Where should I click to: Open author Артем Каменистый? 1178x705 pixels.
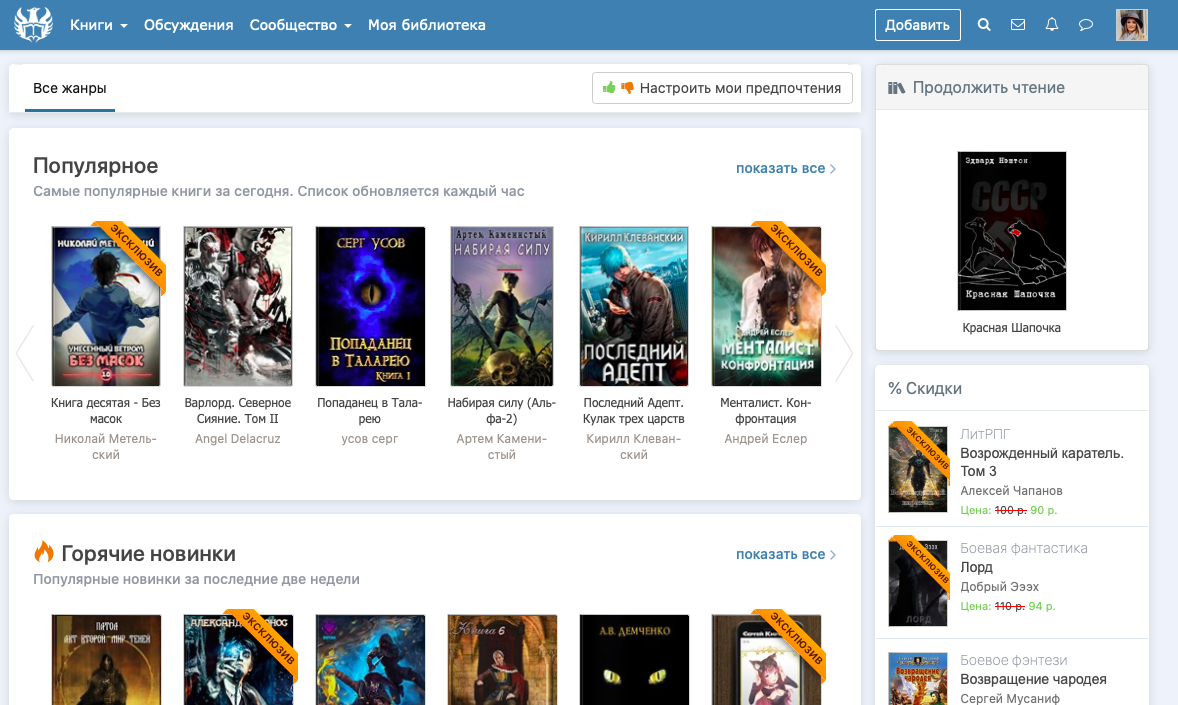(502, 446)
